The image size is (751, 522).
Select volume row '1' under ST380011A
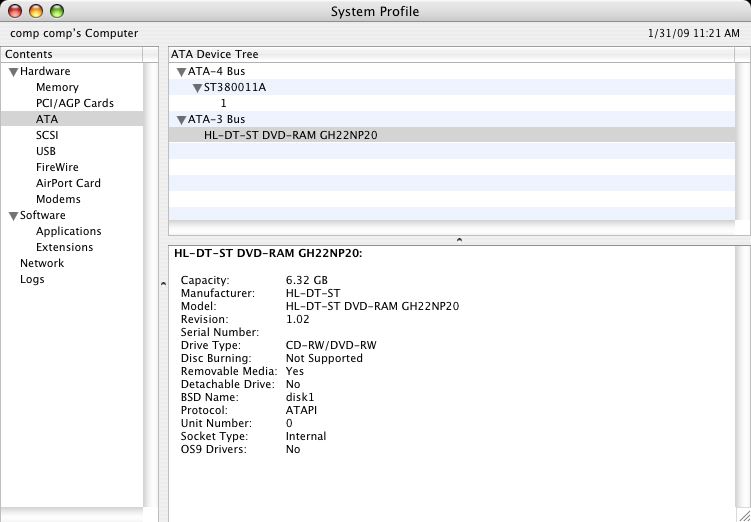(452, 103)
